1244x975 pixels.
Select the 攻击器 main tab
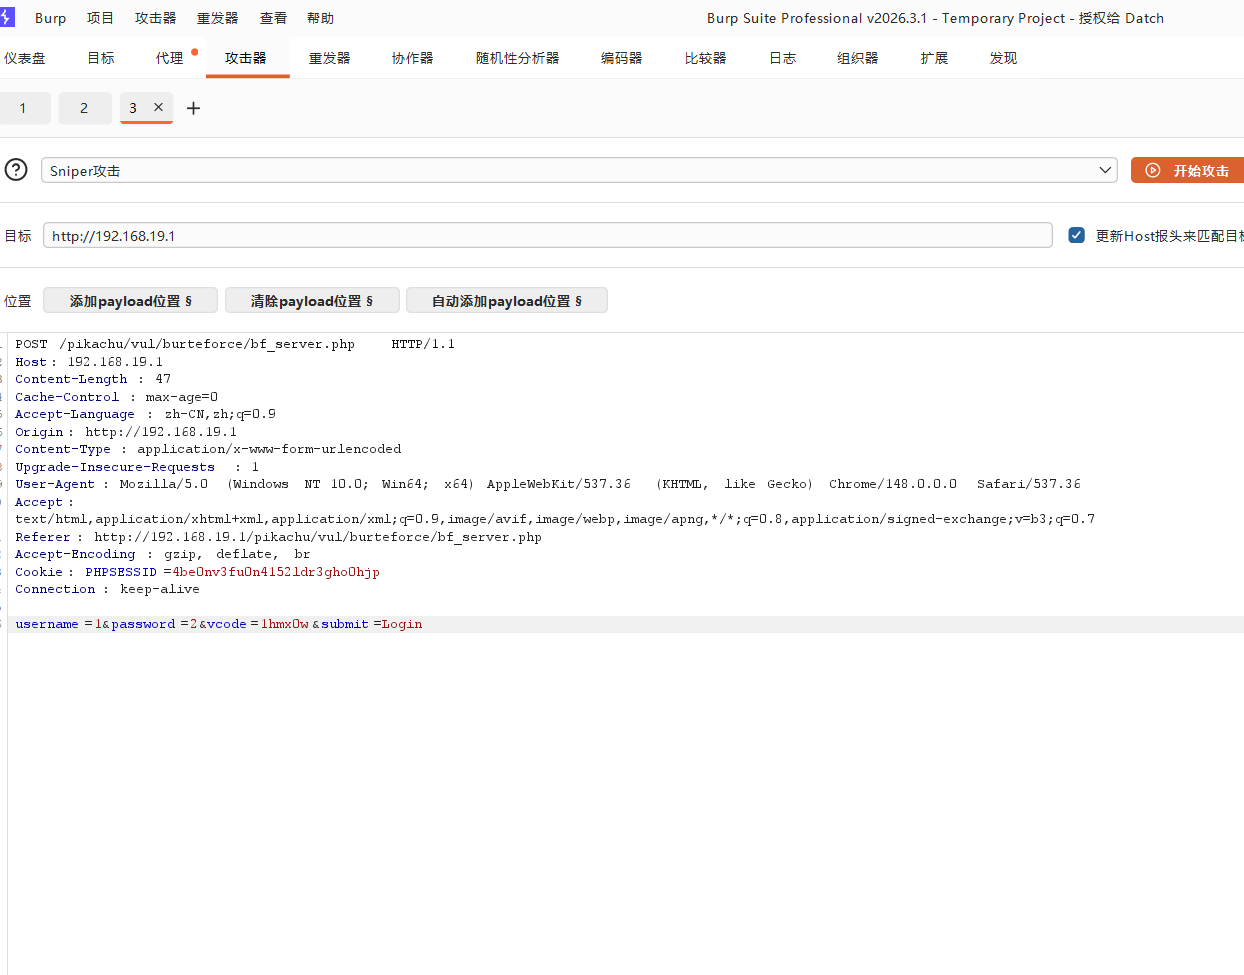[x=246, y=58]
